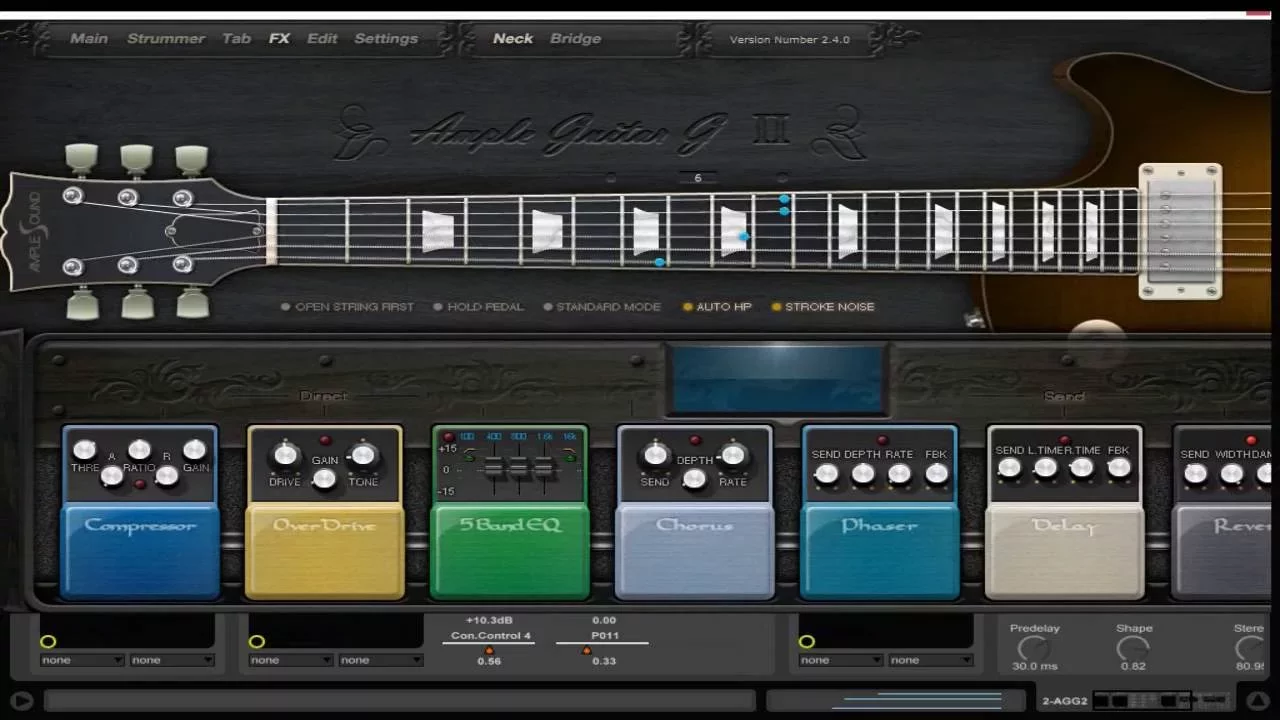Click the Delay L.TIME knob

click(1046, 468)
